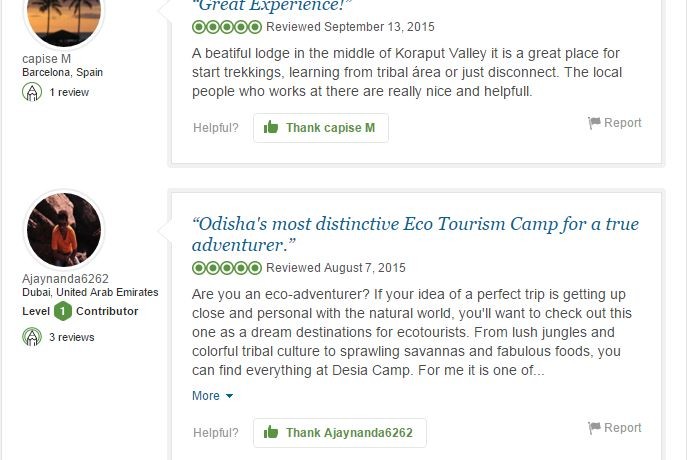Click thumbs-up icon for capise M review
This screenshot has width=697, height=460.
[x=270, y=128]
